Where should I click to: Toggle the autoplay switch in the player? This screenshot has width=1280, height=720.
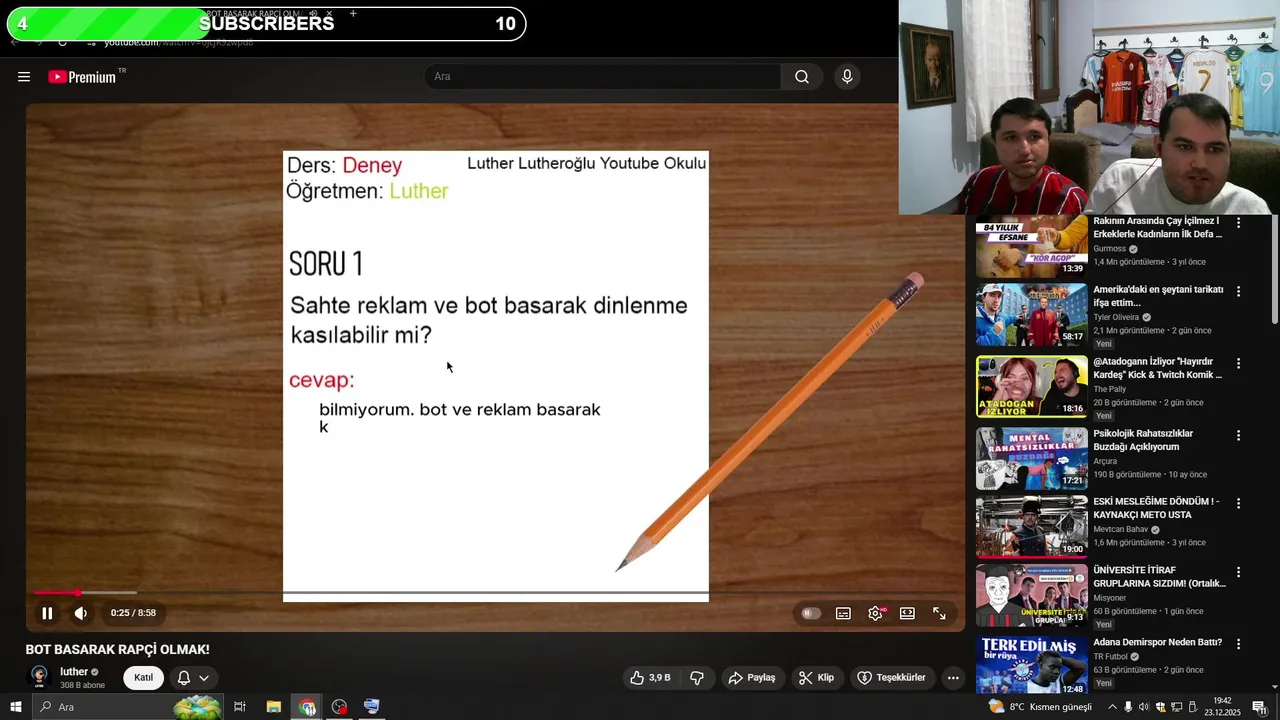click(811, 613)
